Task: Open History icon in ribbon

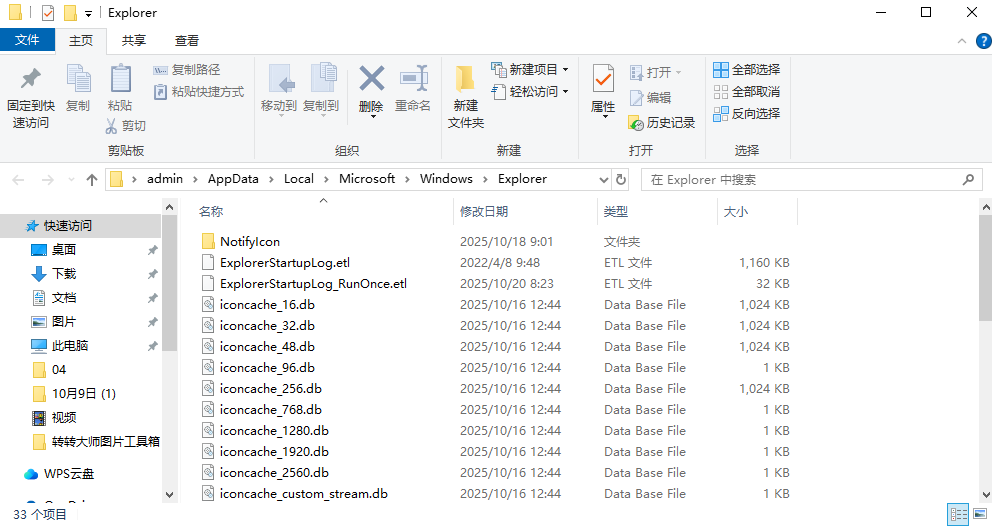Action: pyautogui.click(x=661, y=122)
